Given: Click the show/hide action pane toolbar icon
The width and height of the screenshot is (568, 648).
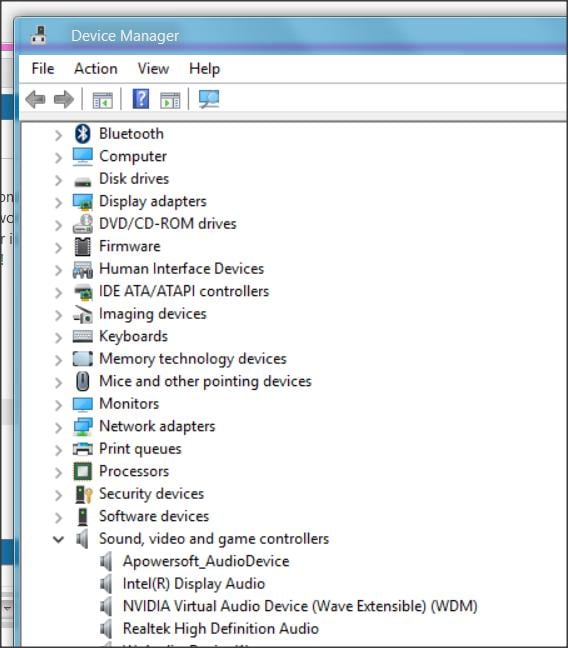Looking at the screenshot, I should tap(170, 100).
